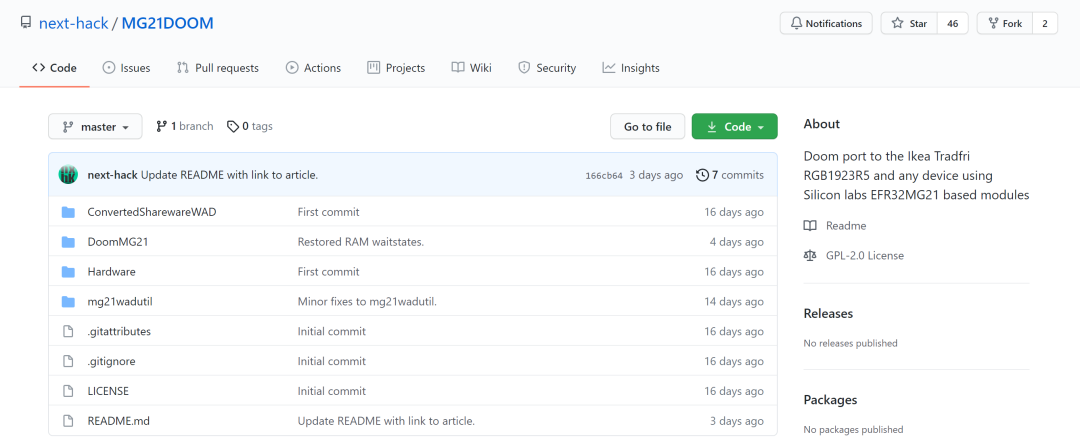Star the repository

click(x=909, y=23)
